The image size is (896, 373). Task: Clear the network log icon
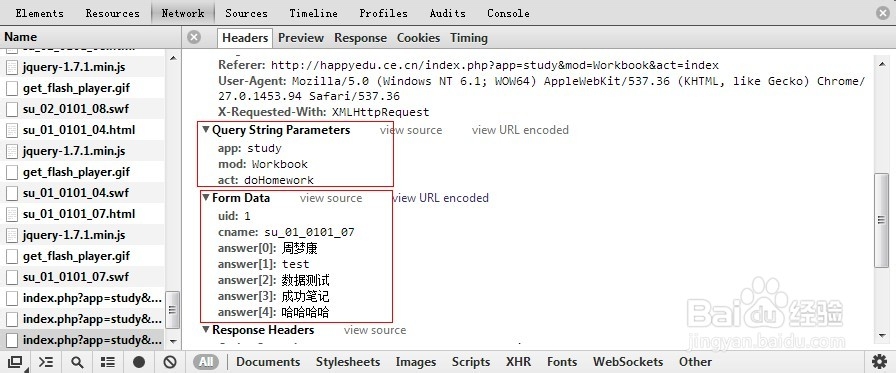tap(170, 362)
